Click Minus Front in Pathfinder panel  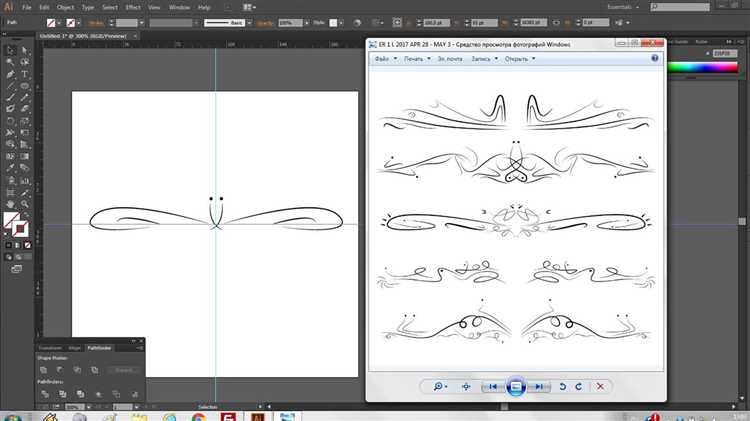coord(60,370)
